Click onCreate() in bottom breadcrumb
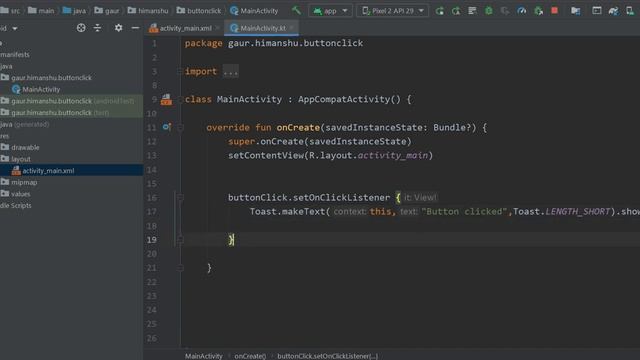The image size is (640, 360). point(250,356)
